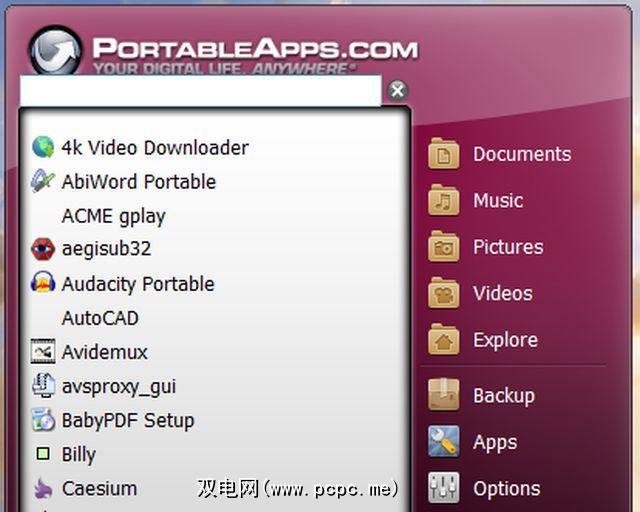Click the Apps wrench icon
This screenshot has height=512, width=640.
[x=444, y=441]
